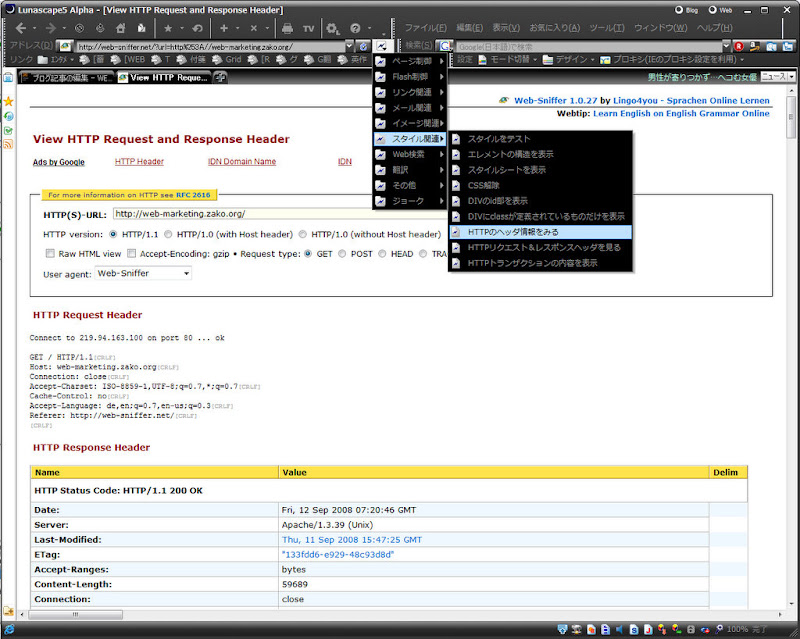Image resolution: width=800 pixels, height=639 pixels.
Task: Open the ニュース ticker dropdown
Action: (x=791, y=77)
